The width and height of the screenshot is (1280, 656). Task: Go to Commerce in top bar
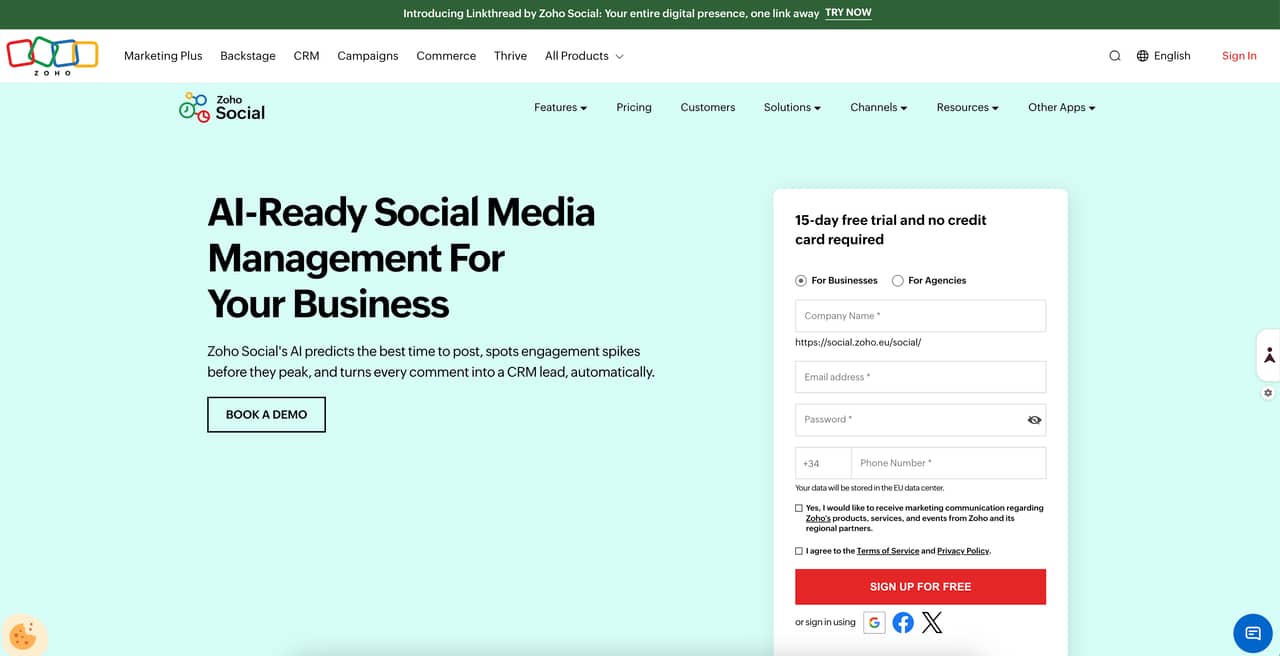(446, 56)
